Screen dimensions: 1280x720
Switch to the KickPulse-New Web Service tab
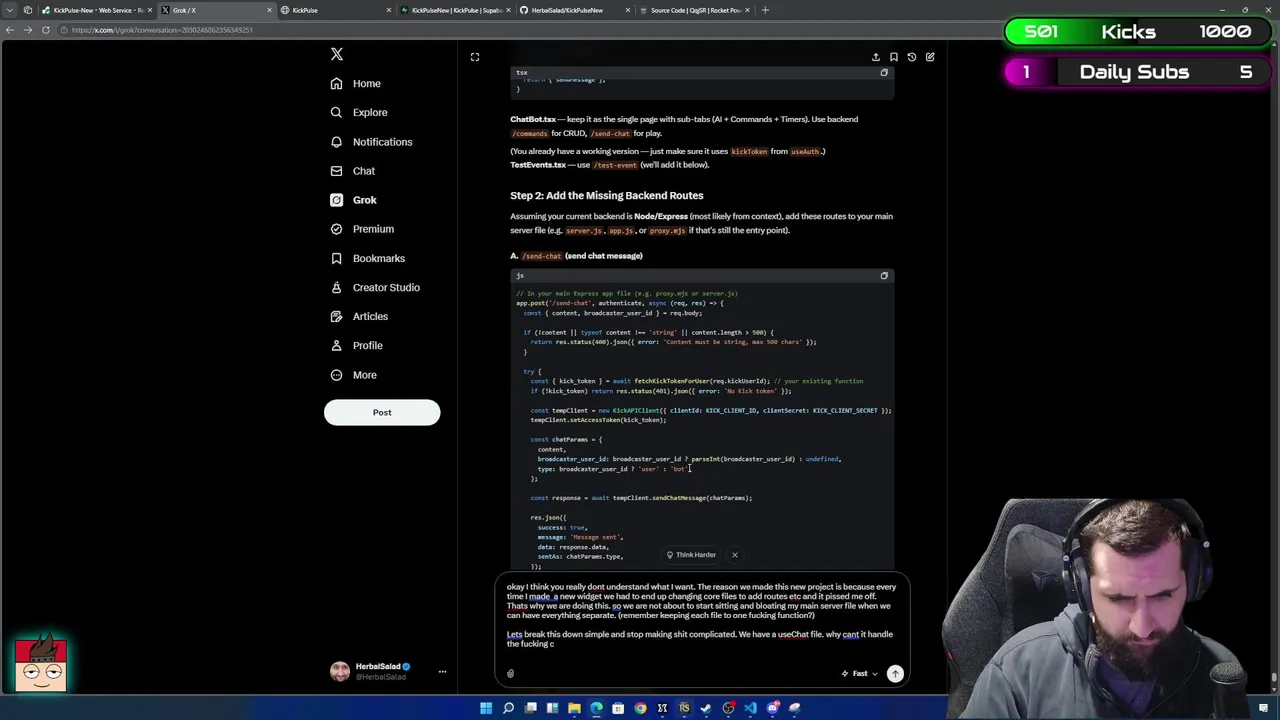point(97,10)
